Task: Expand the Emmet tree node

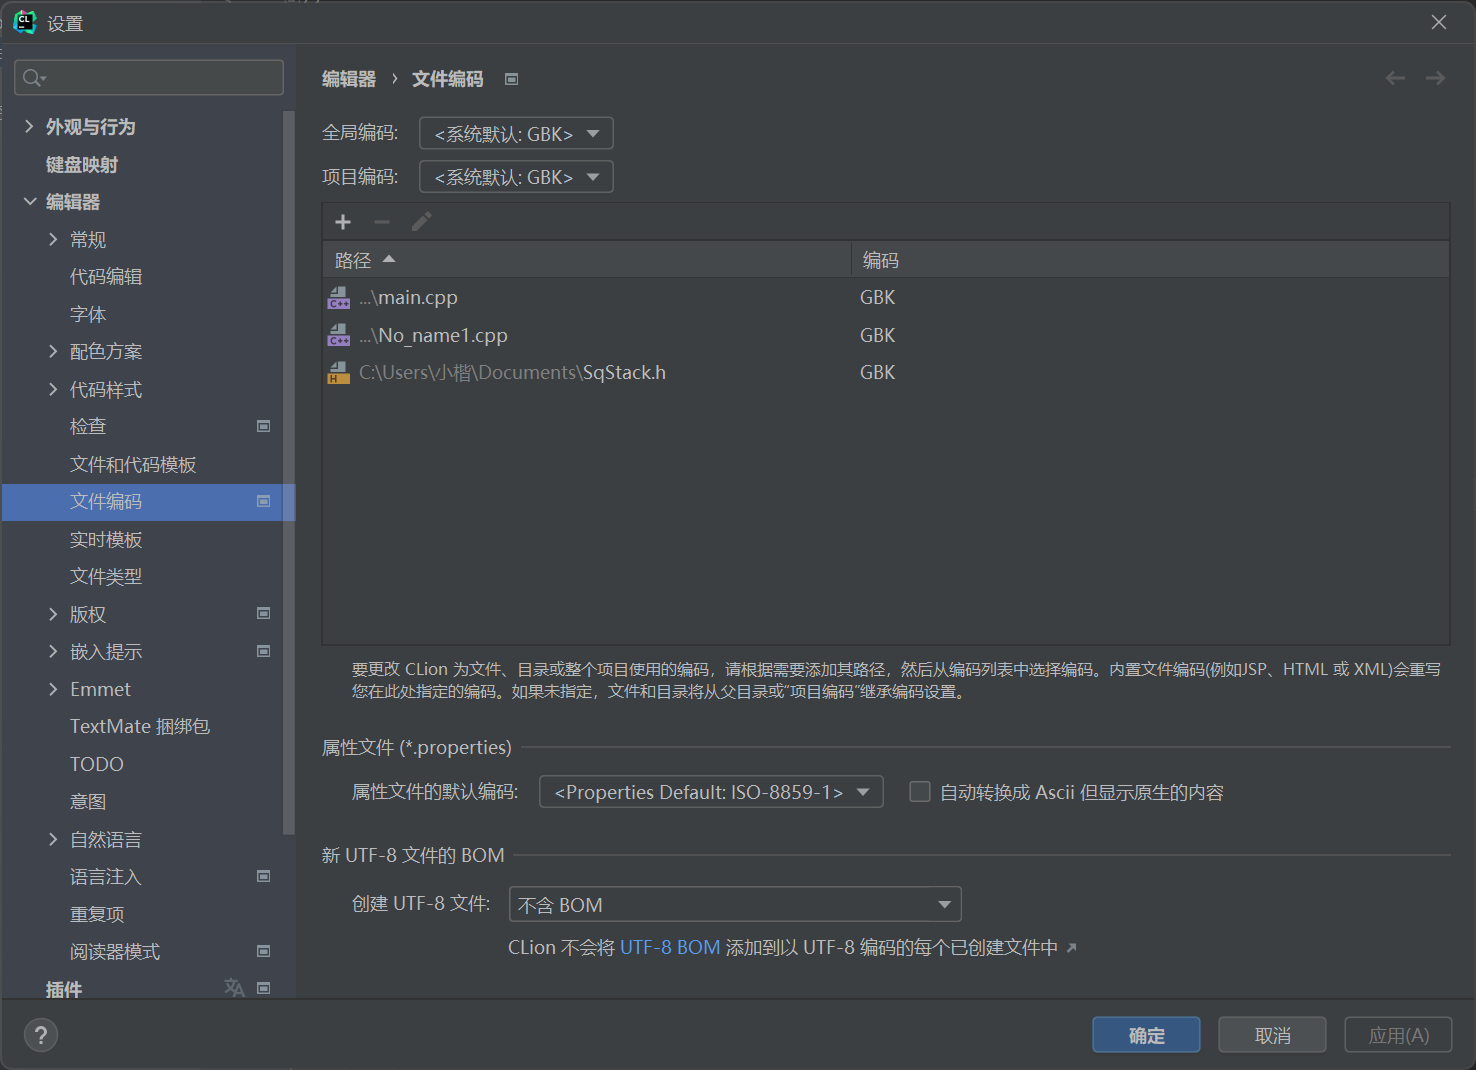Action: coord(53,689)
